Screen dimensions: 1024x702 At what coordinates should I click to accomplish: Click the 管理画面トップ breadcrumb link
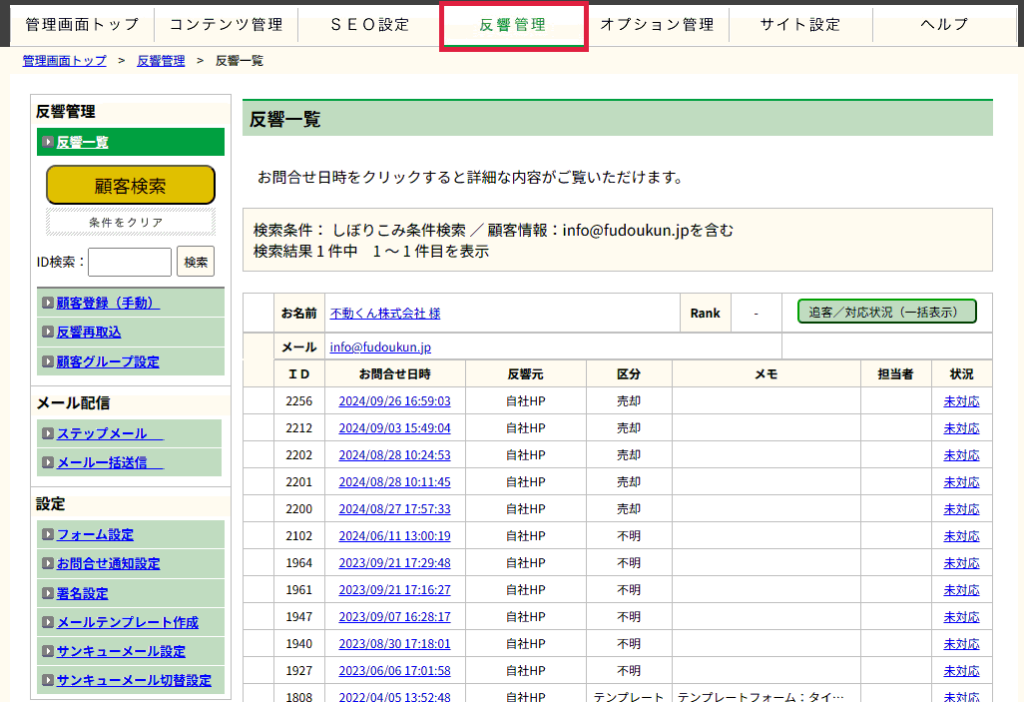(x=64, y=61)
